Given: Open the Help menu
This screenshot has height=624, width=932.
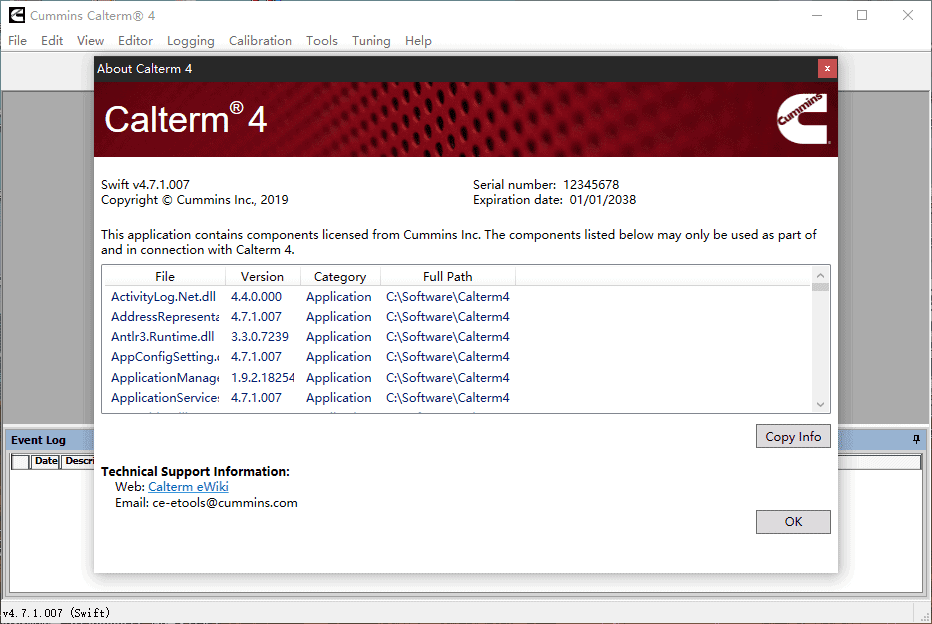Looking at the screenshot, I should pos(418,40).
